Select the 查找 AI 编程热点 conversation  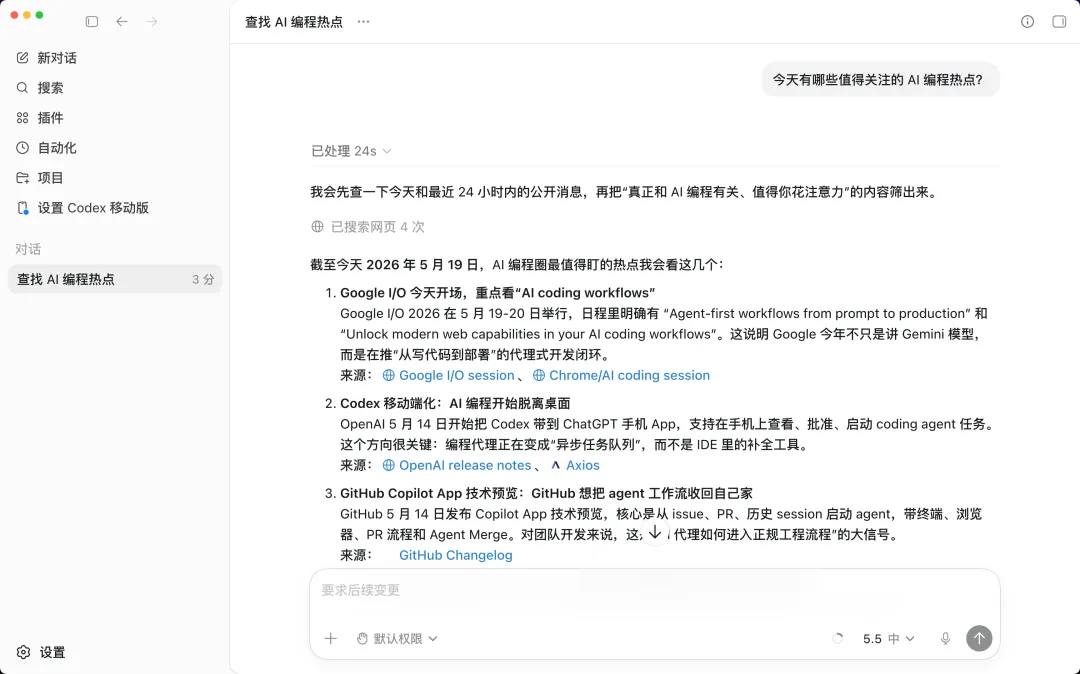click(115, 279)
